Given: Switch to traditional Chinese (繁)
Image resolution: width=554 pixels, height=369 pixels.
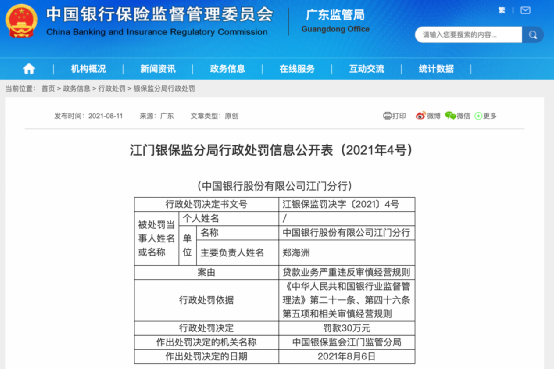Looking at the screenshot, I should click(502, 10).
